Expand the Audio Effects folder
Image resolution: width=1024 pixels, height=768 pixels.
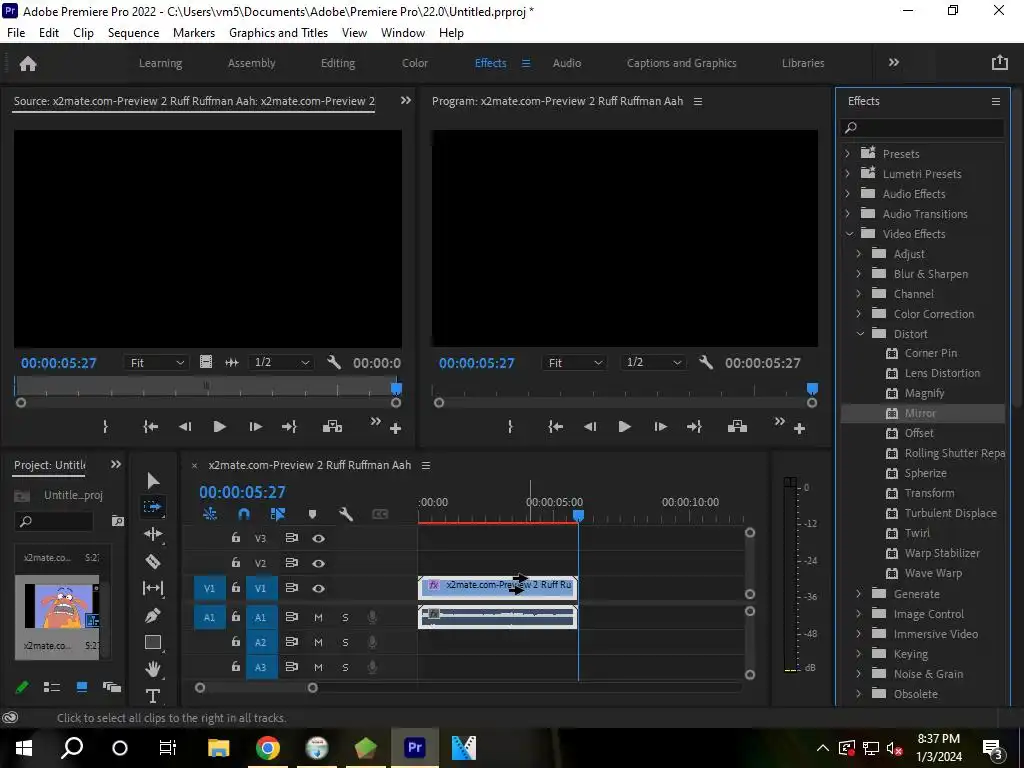coord(848,194)
